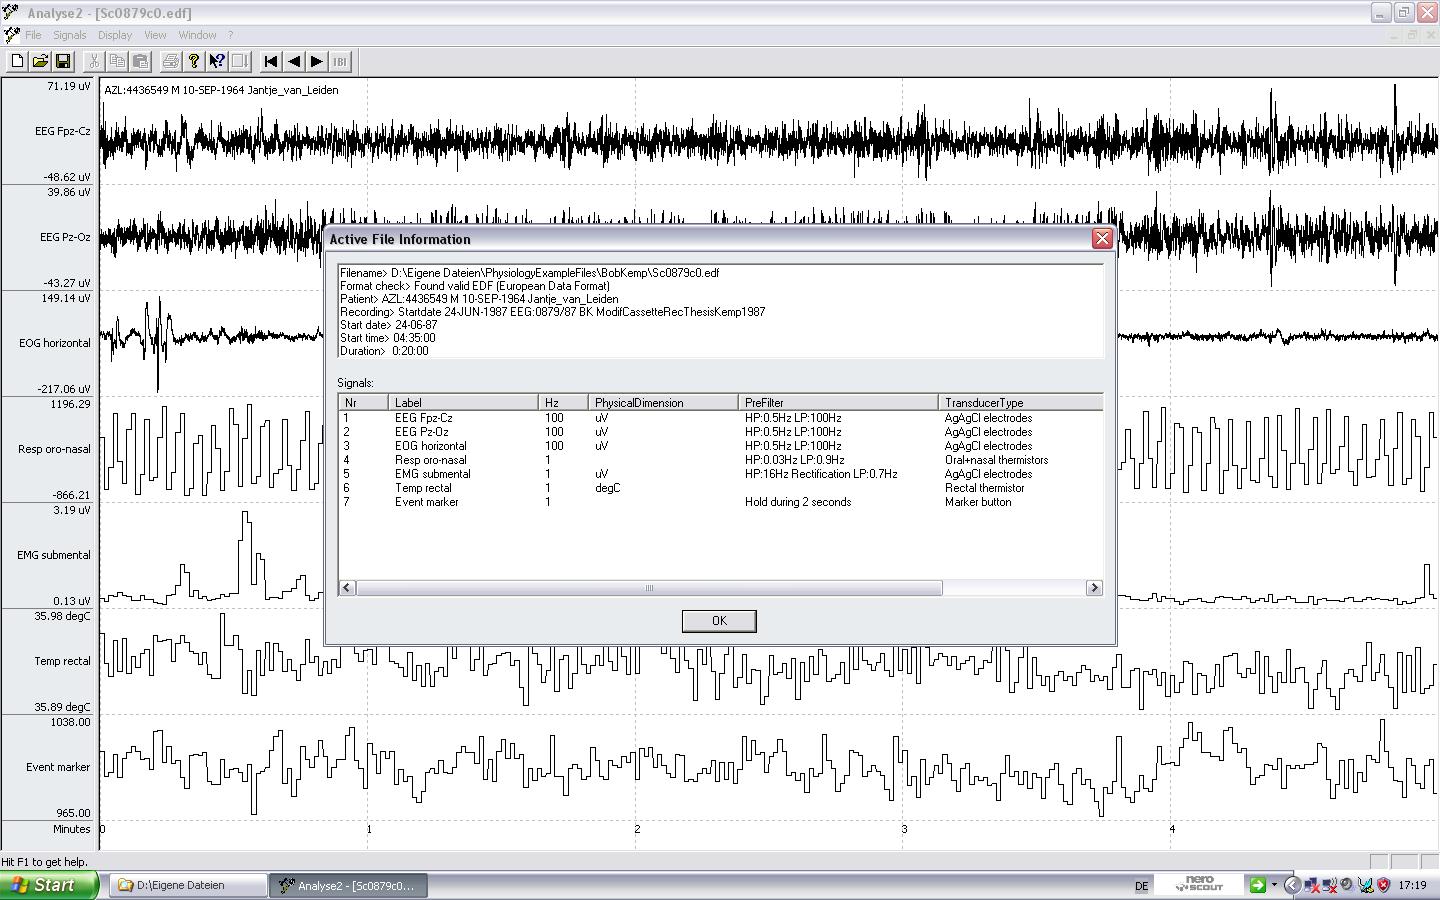Step forward with the right arrow icon
Screen dimensions: 1440x900
(317, 61)
